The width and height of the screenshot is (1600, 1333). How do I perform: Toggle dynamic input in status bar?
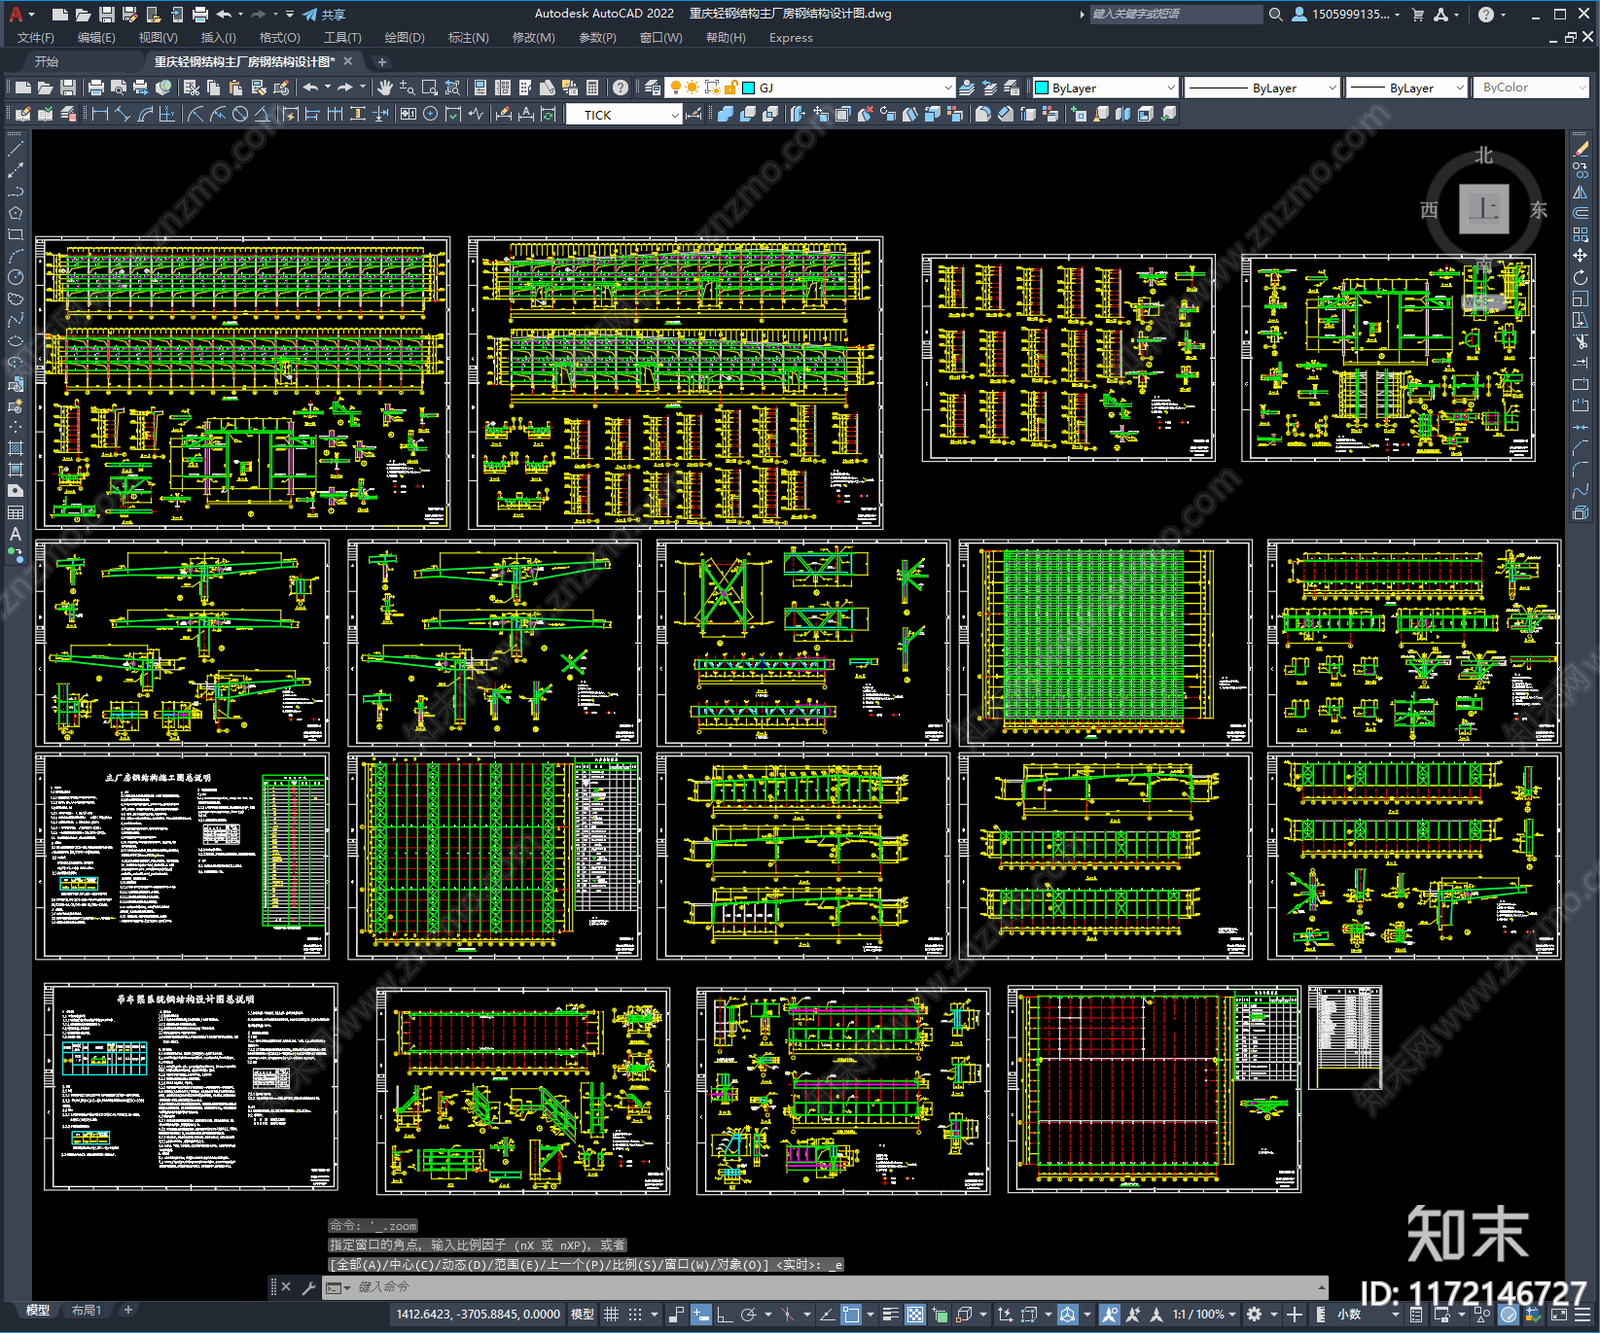pos(701,1314)
